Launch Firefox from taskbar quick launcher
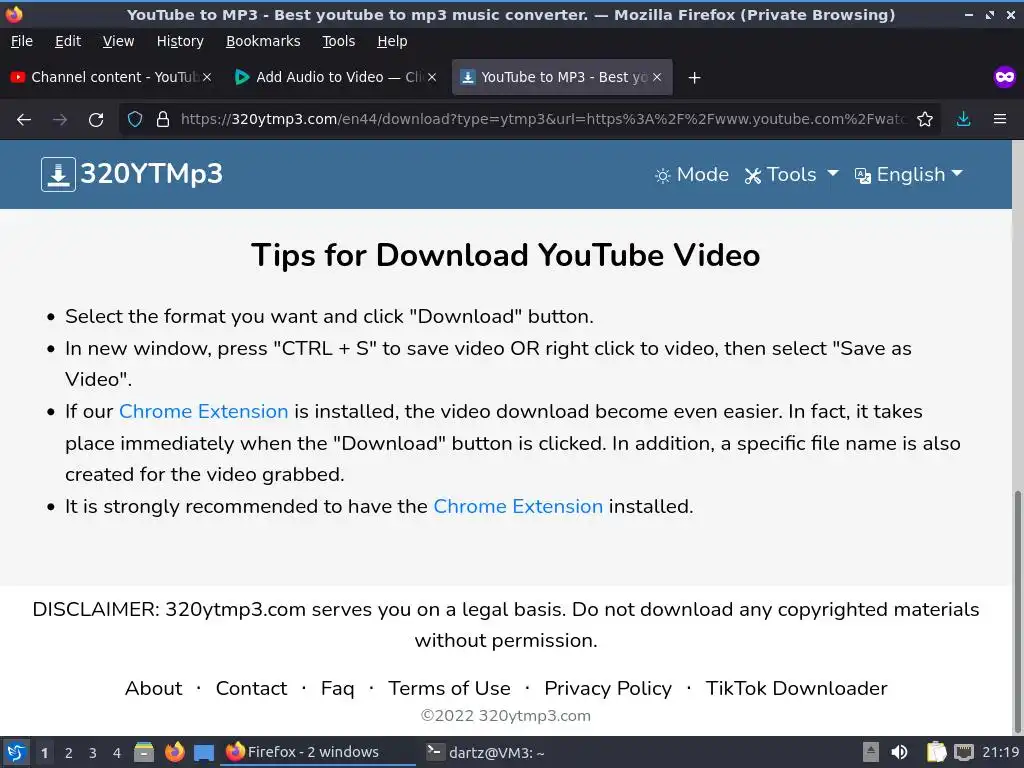Screen dimensions: 1024x768 [x=174, y=752]
